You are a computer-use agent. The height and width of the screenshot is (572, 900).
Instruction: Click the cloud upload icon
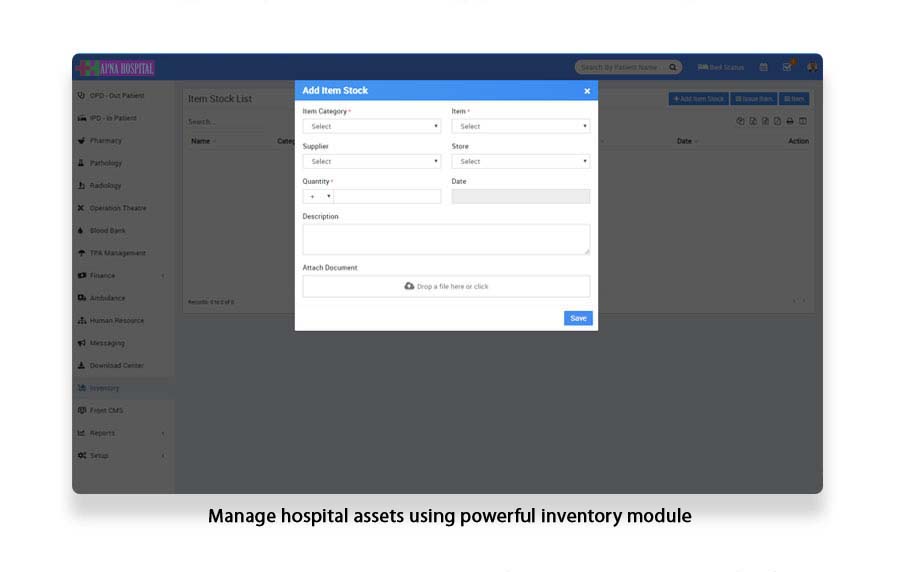pos(409,286)
